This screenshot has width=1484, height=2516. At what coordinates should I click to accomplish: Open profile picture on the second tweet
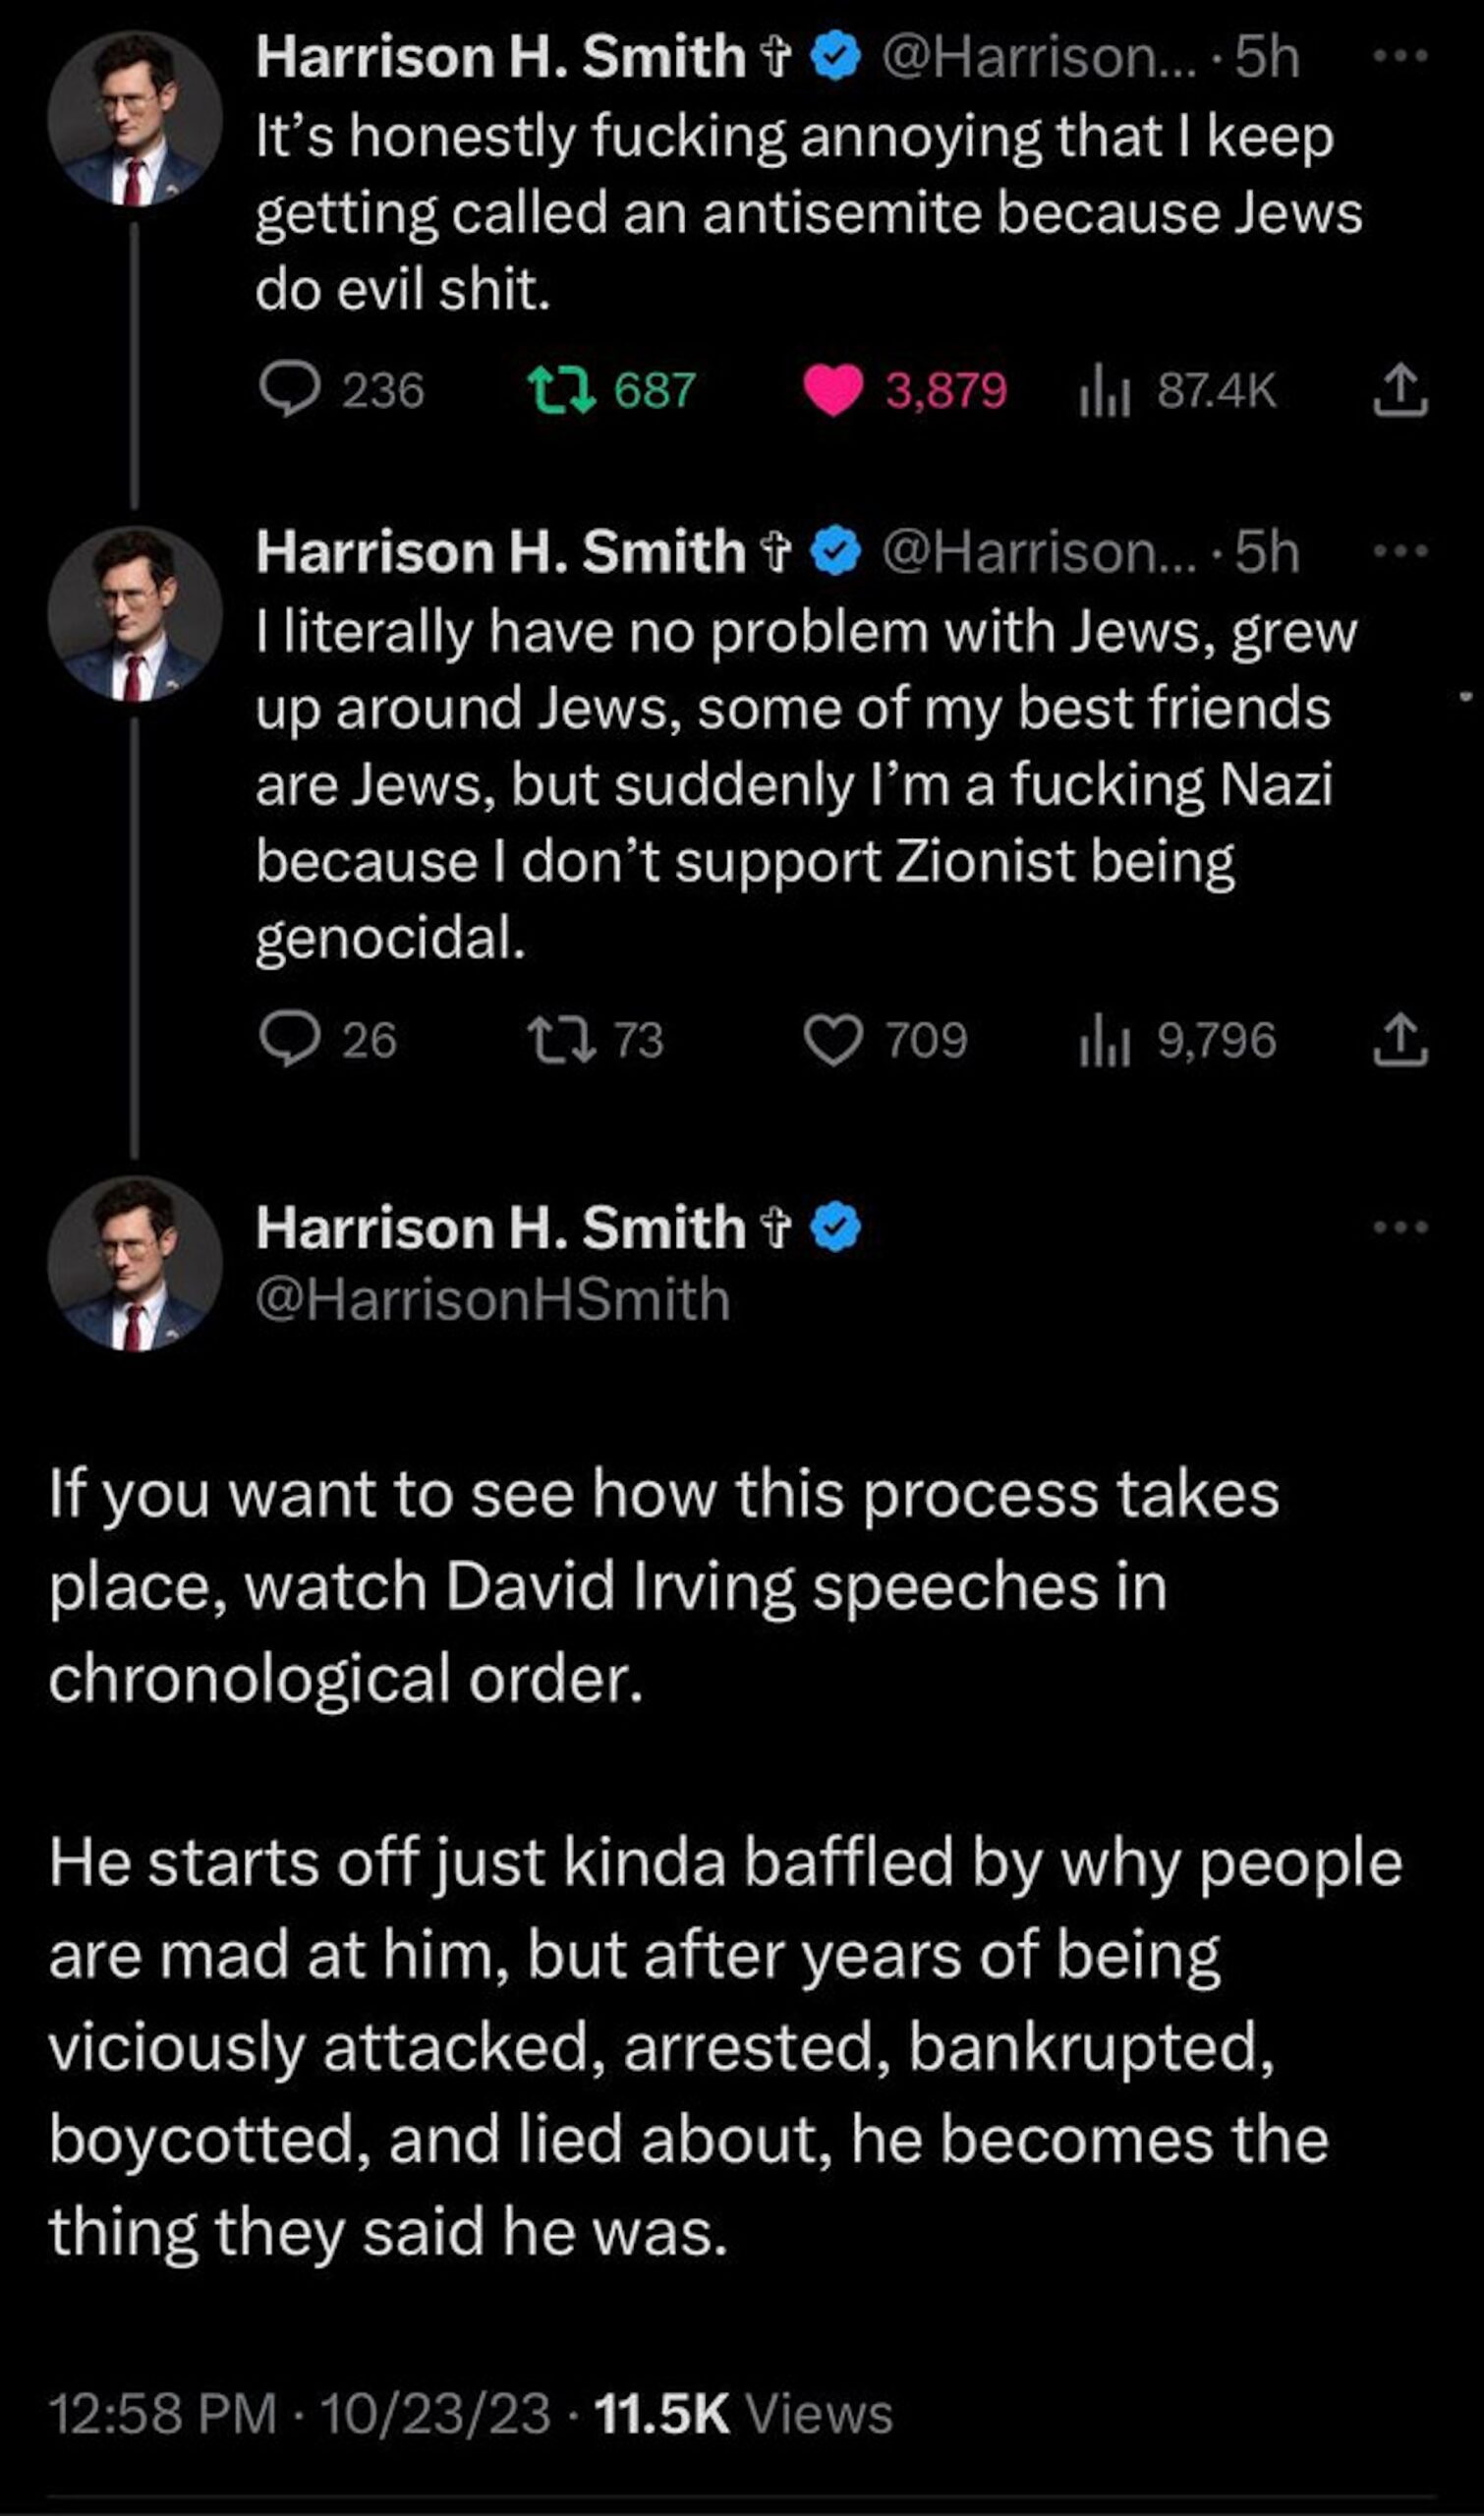pyautogui.click(x=135, y=613)
